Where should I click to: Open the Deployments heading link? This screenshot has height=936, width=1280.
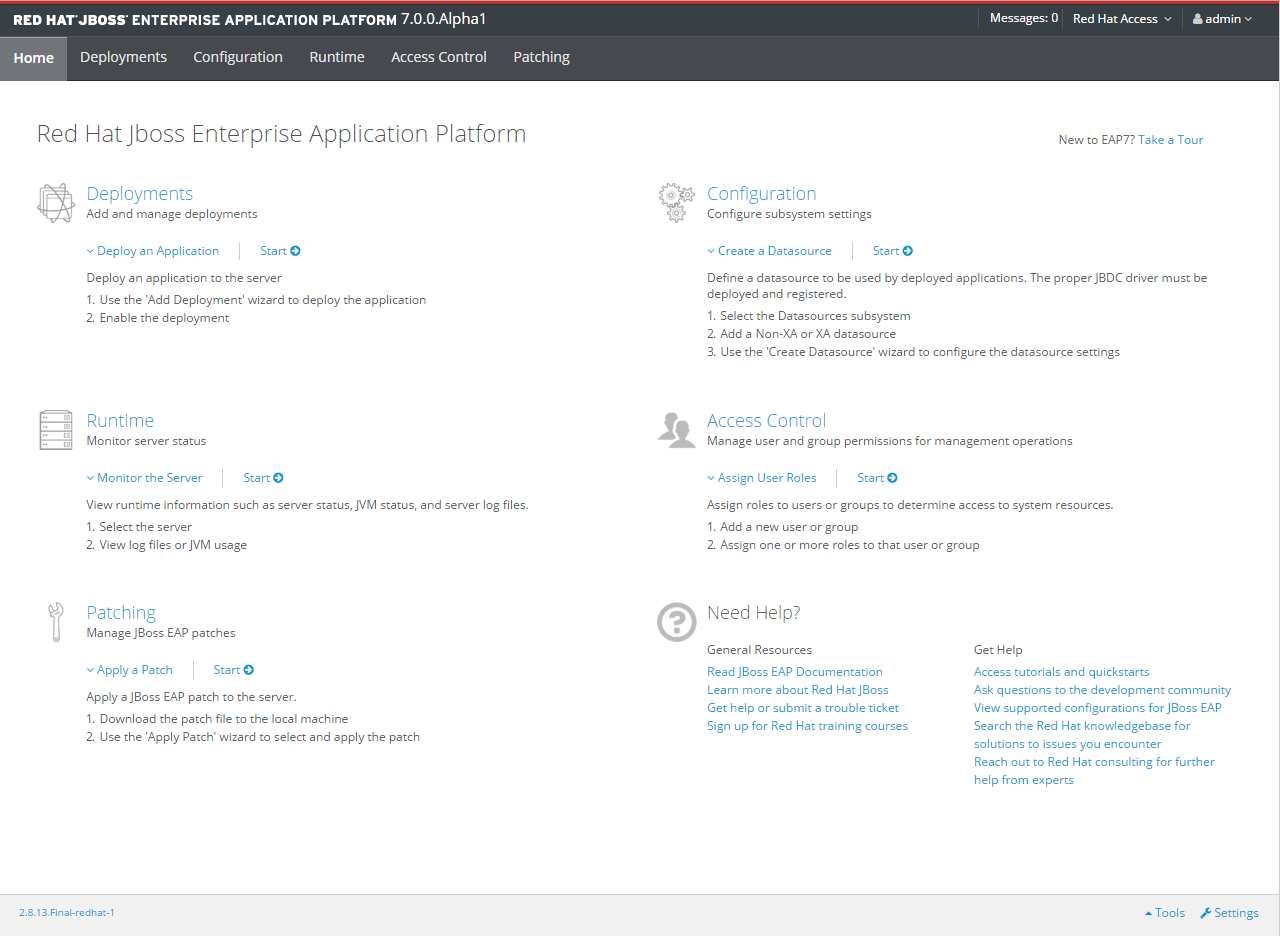pyautogui.click(x=140, y=194)
